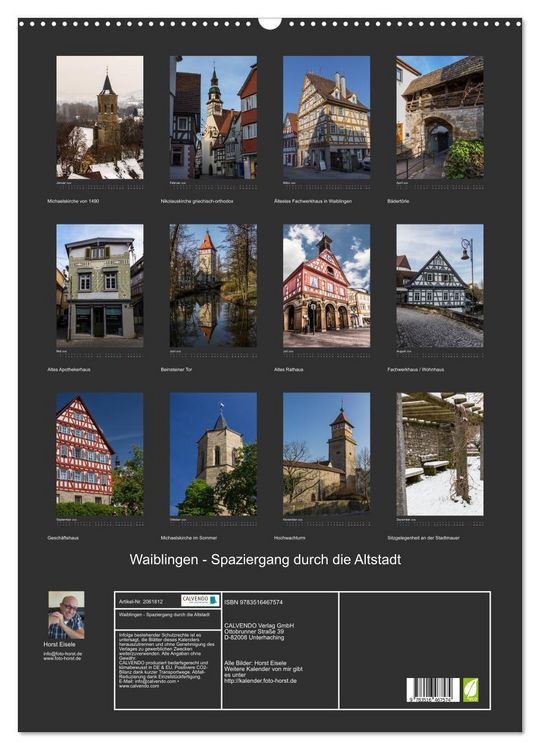Open the Michaelskirche im Sommer photo
The height and width of the screenshot is (750, 540).
coord(213,454)
